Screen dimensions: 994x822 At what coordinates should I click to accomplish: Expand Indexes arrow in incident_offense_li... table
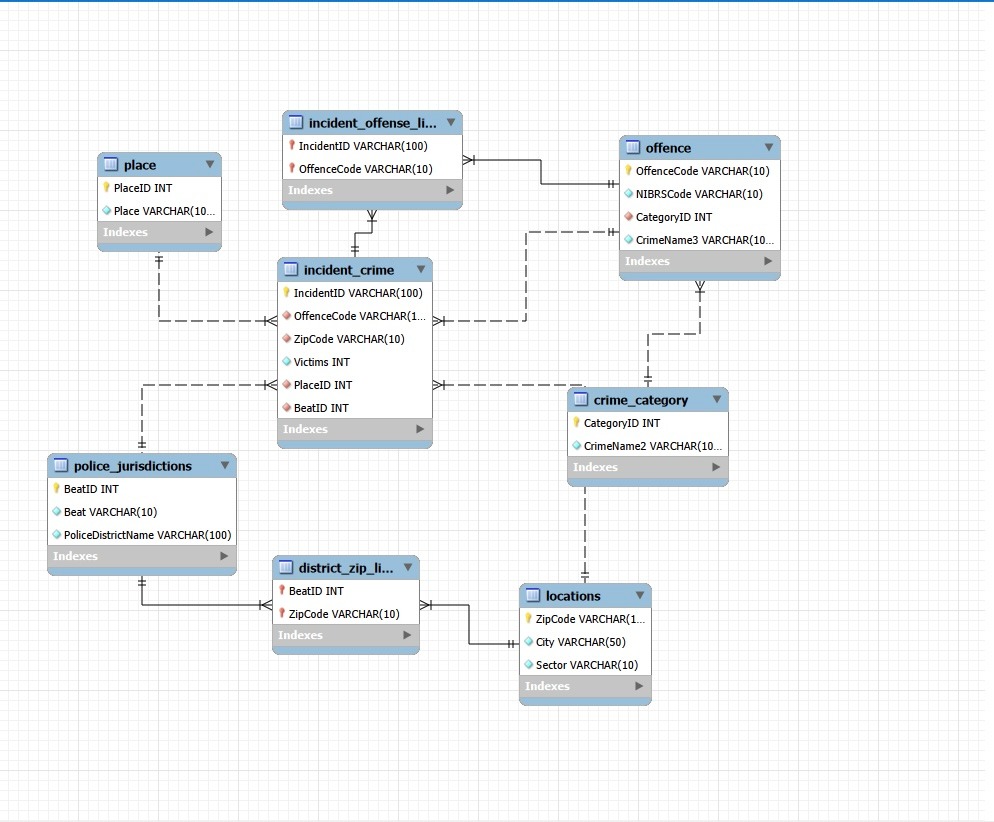(450, 189)
